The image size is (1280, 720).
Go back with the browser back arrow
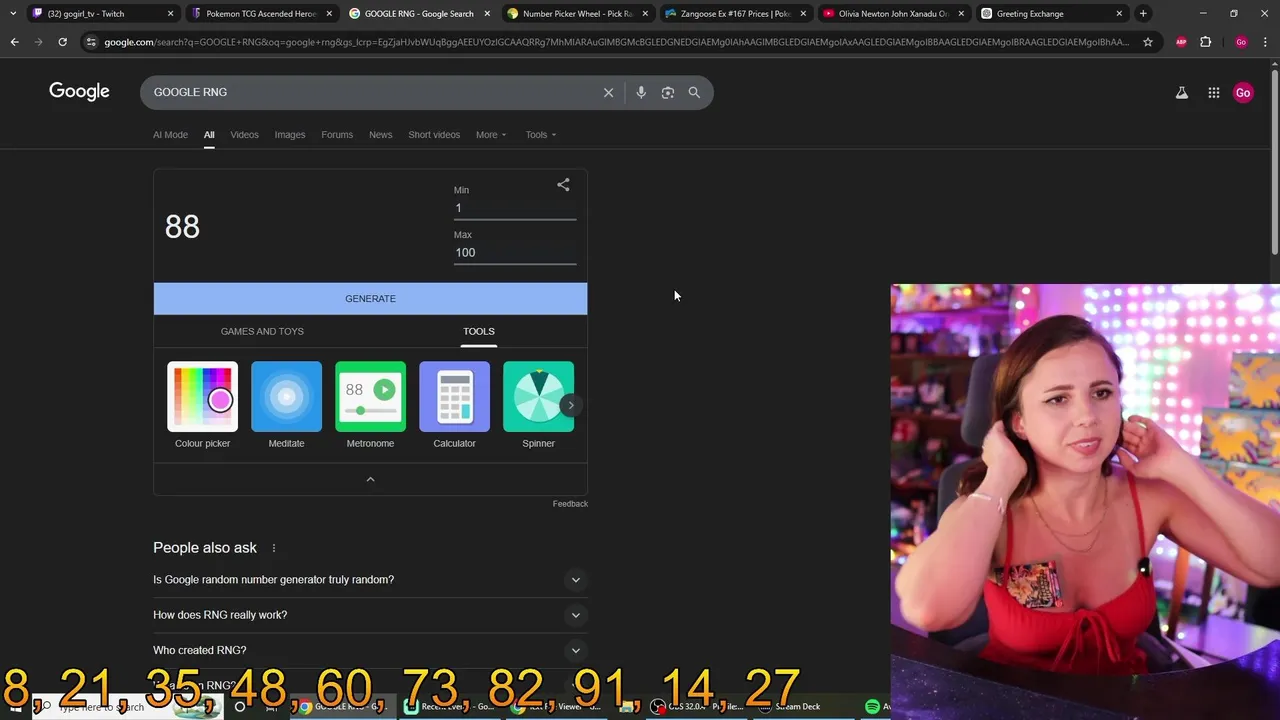click(x=14, y=42)
